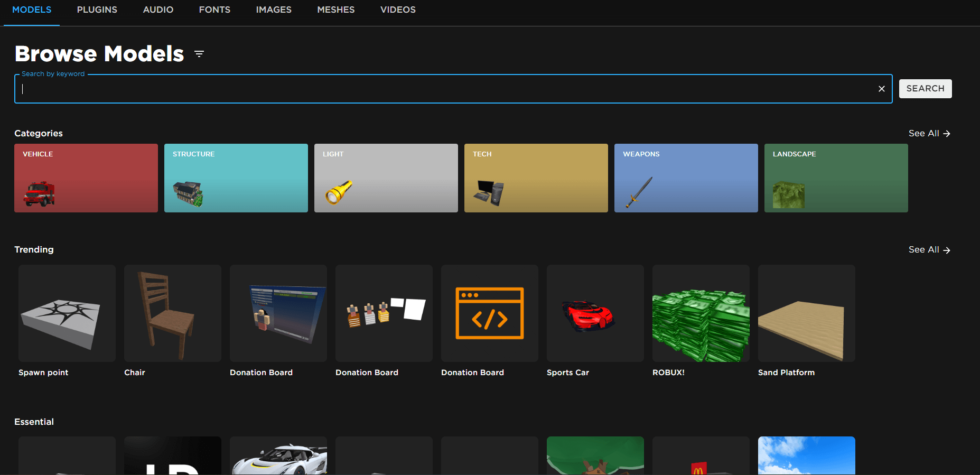This screenshot has width=980, height=475.
Task: Click the fire truck icon in Vehicle category
Action: pyautogui.click(x=39, y=193)
